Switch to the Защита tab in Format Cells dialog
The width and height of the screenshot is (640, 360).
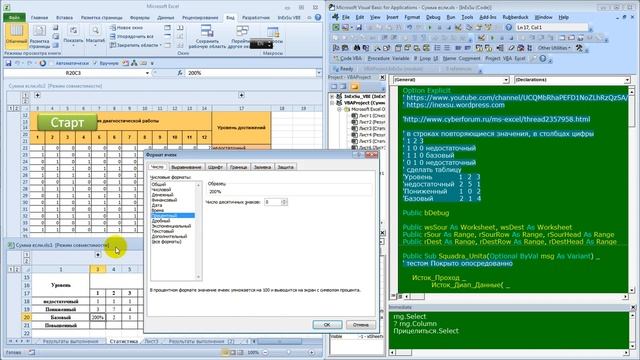(285, 167)
